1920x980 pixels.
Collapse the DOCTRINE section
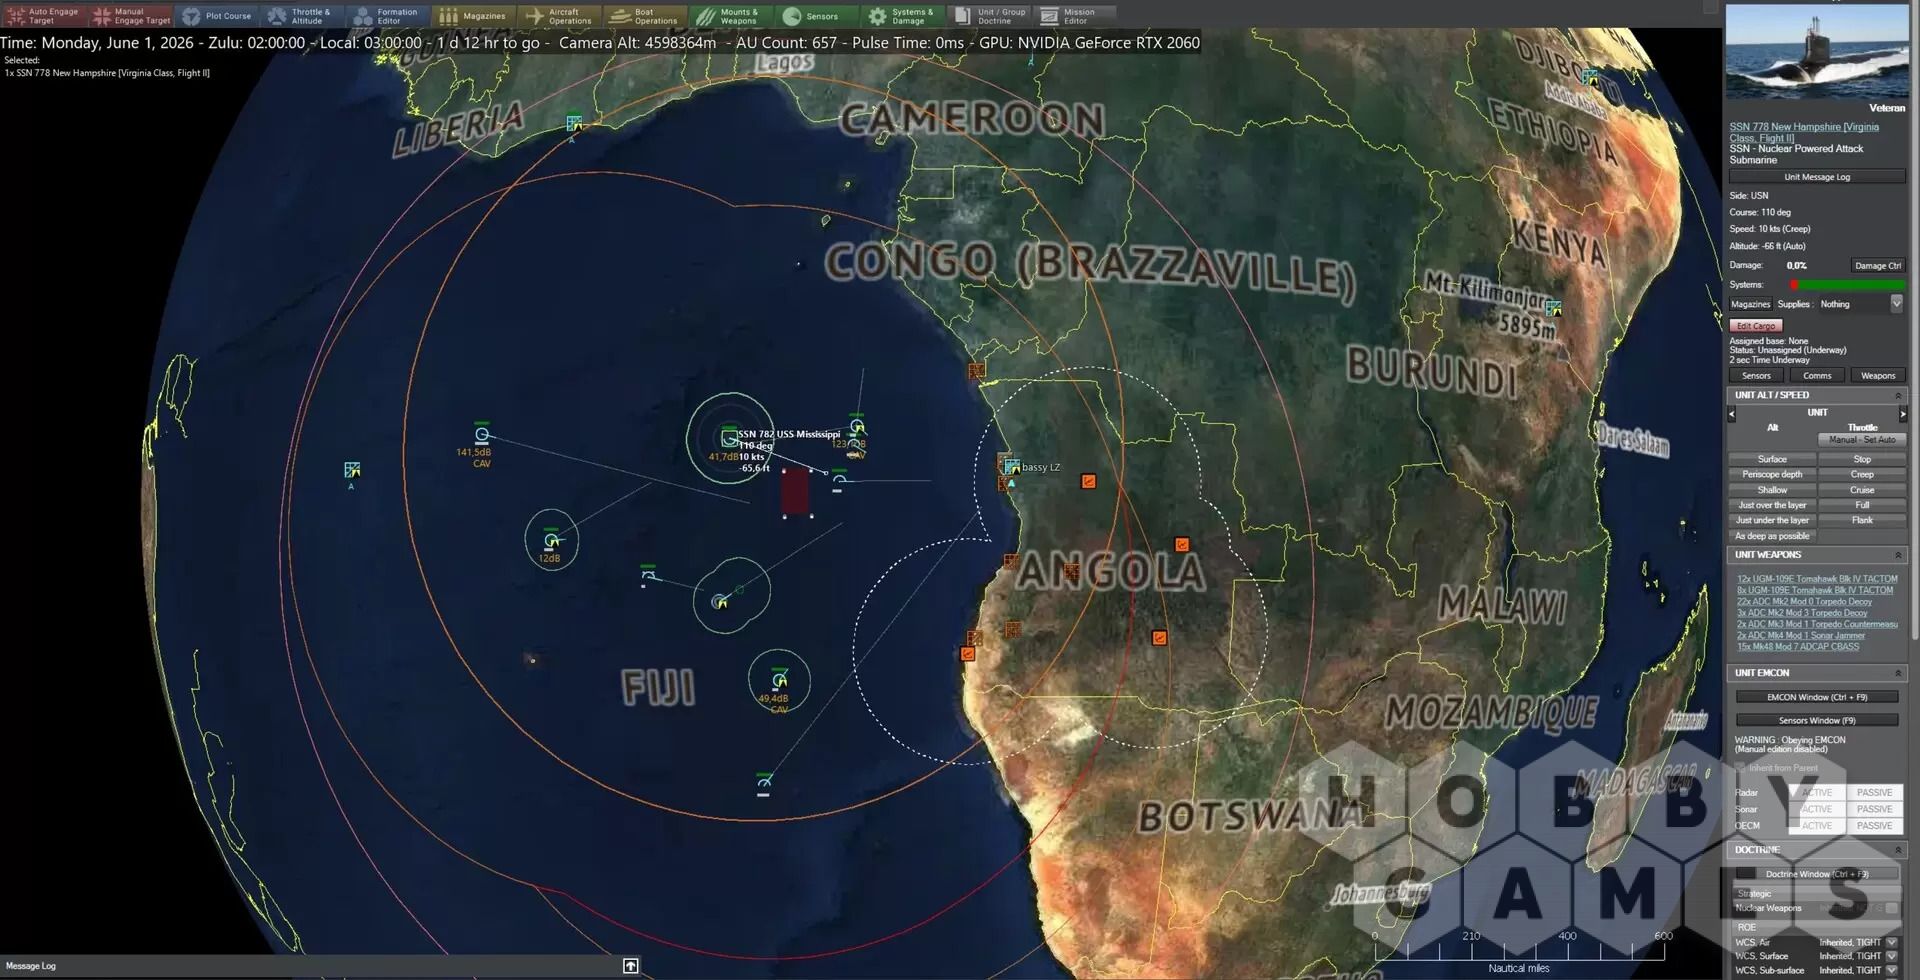pyautogui.click(x=1897, y=850)
